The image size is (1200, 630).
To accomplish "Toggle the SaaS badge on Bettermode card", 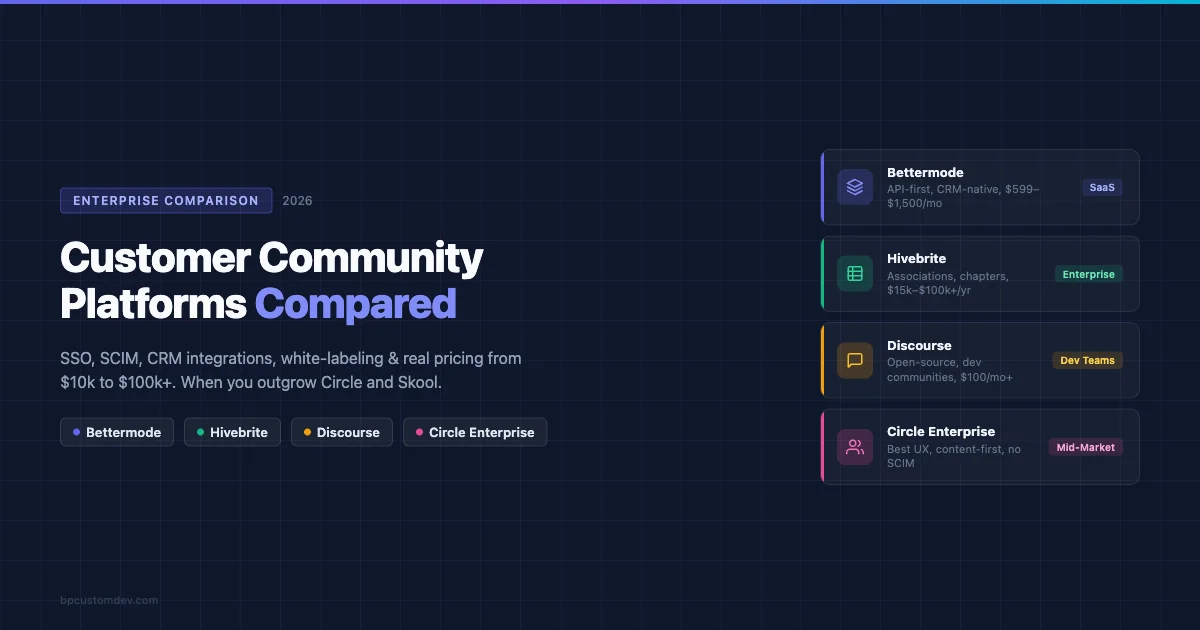I will point(1101,187).
